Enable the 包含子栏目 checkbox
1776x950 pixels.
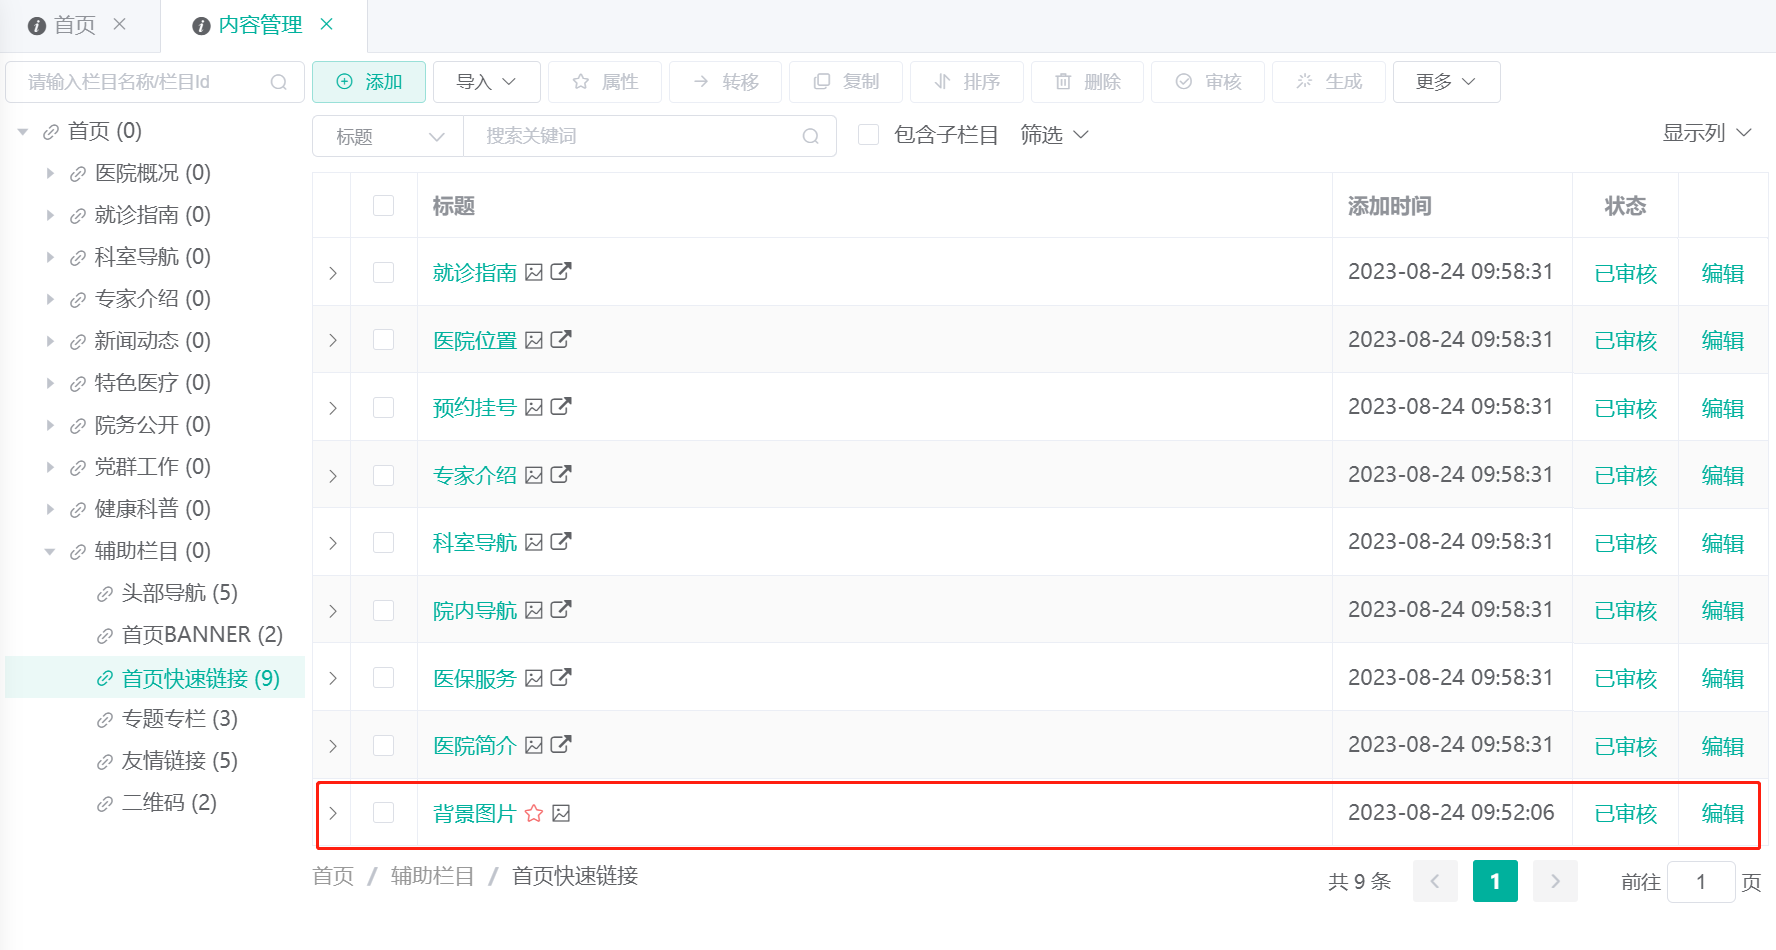click(868, 134)
